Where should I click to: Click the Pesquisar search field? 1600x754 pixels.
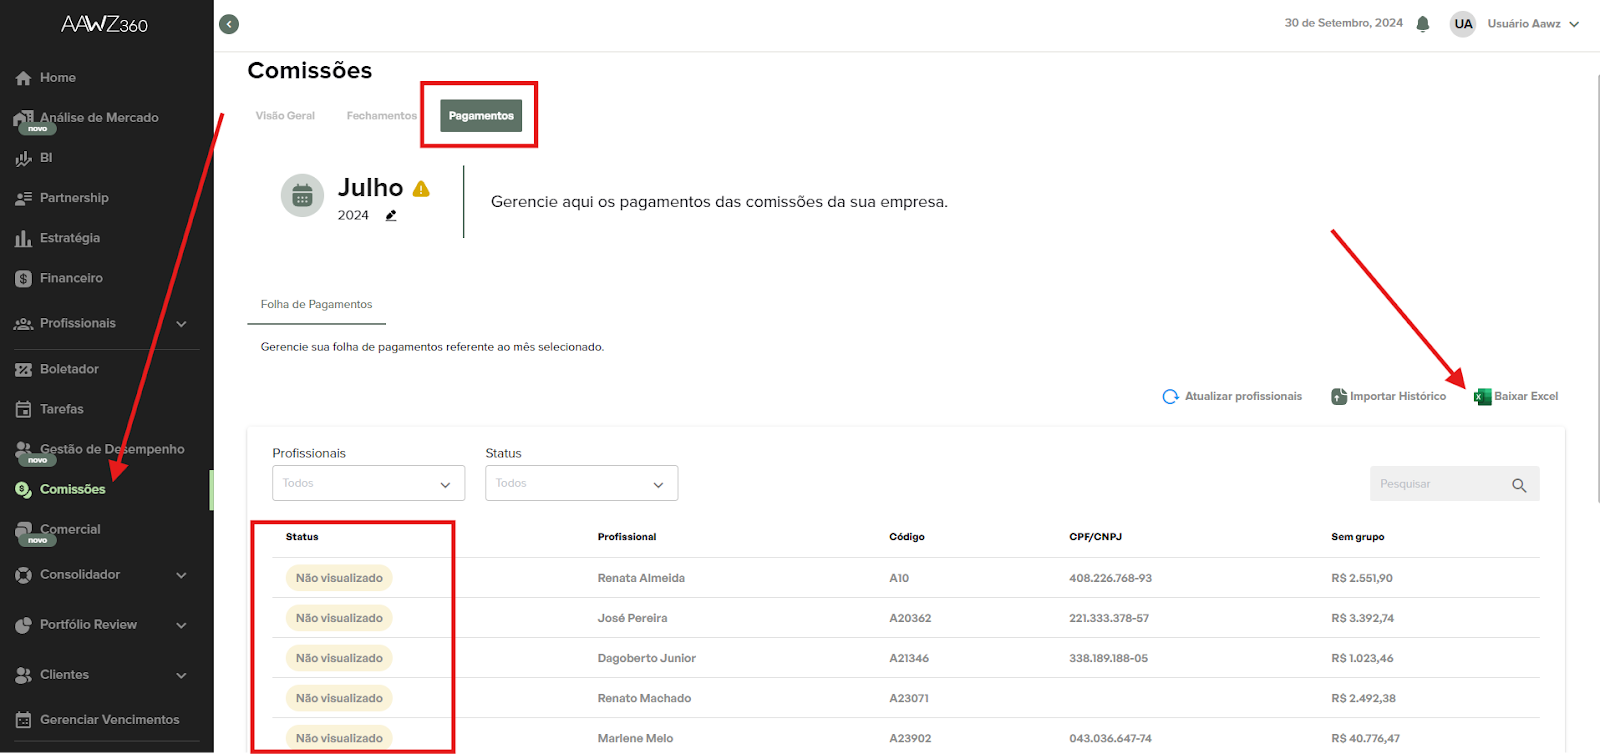[1438, 484]
